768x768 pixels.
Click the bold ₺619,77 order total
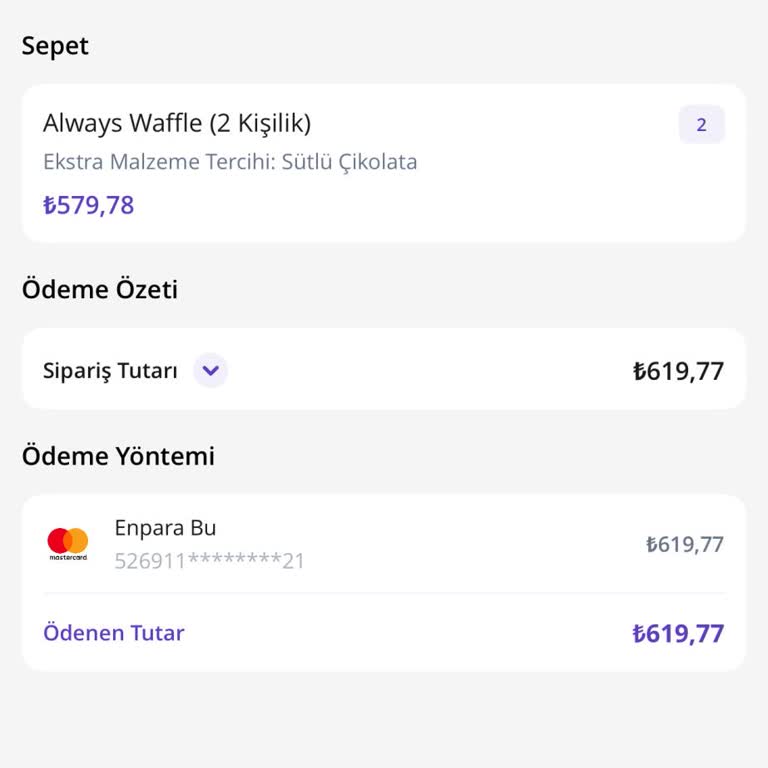coord(678,371)
